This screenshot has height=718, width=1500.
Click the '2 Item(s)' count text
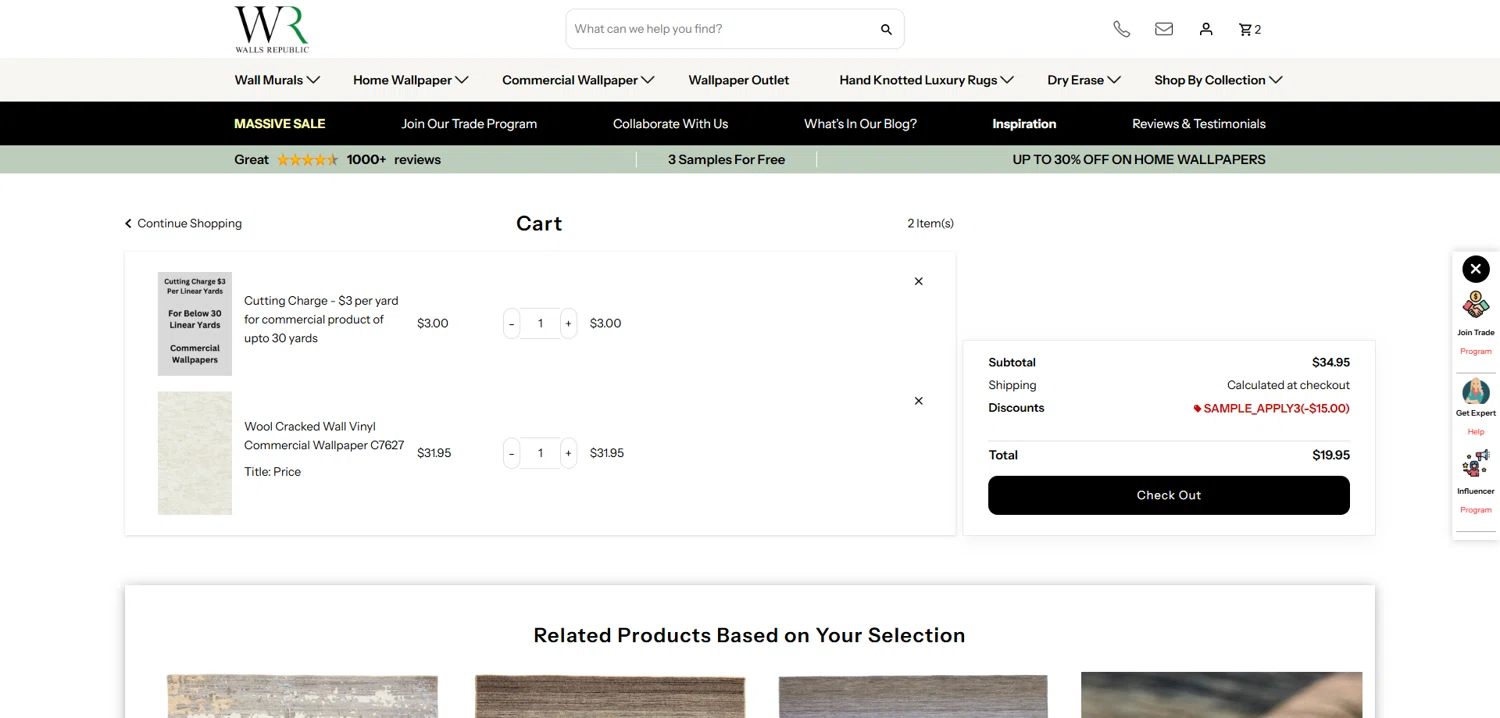point(930,224)
